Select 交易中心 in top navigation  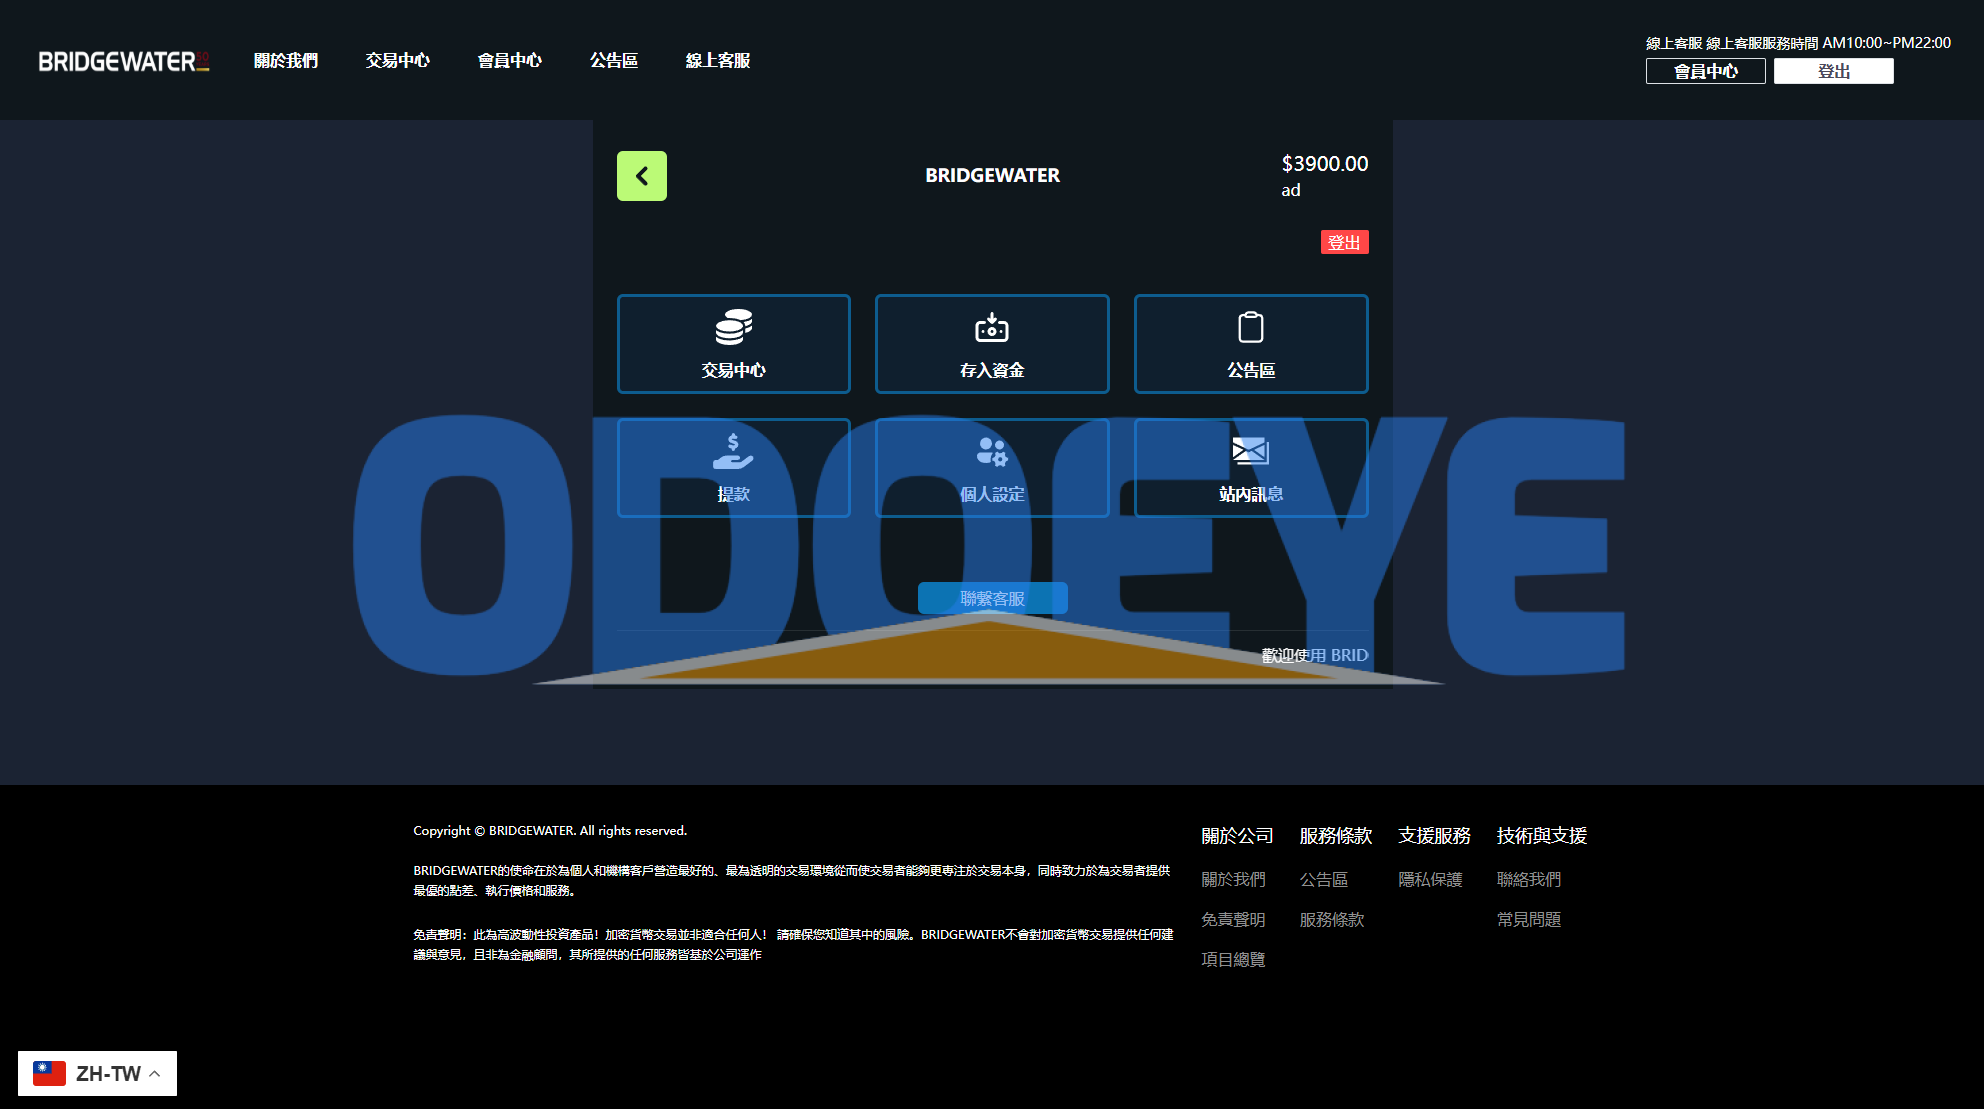397,61
